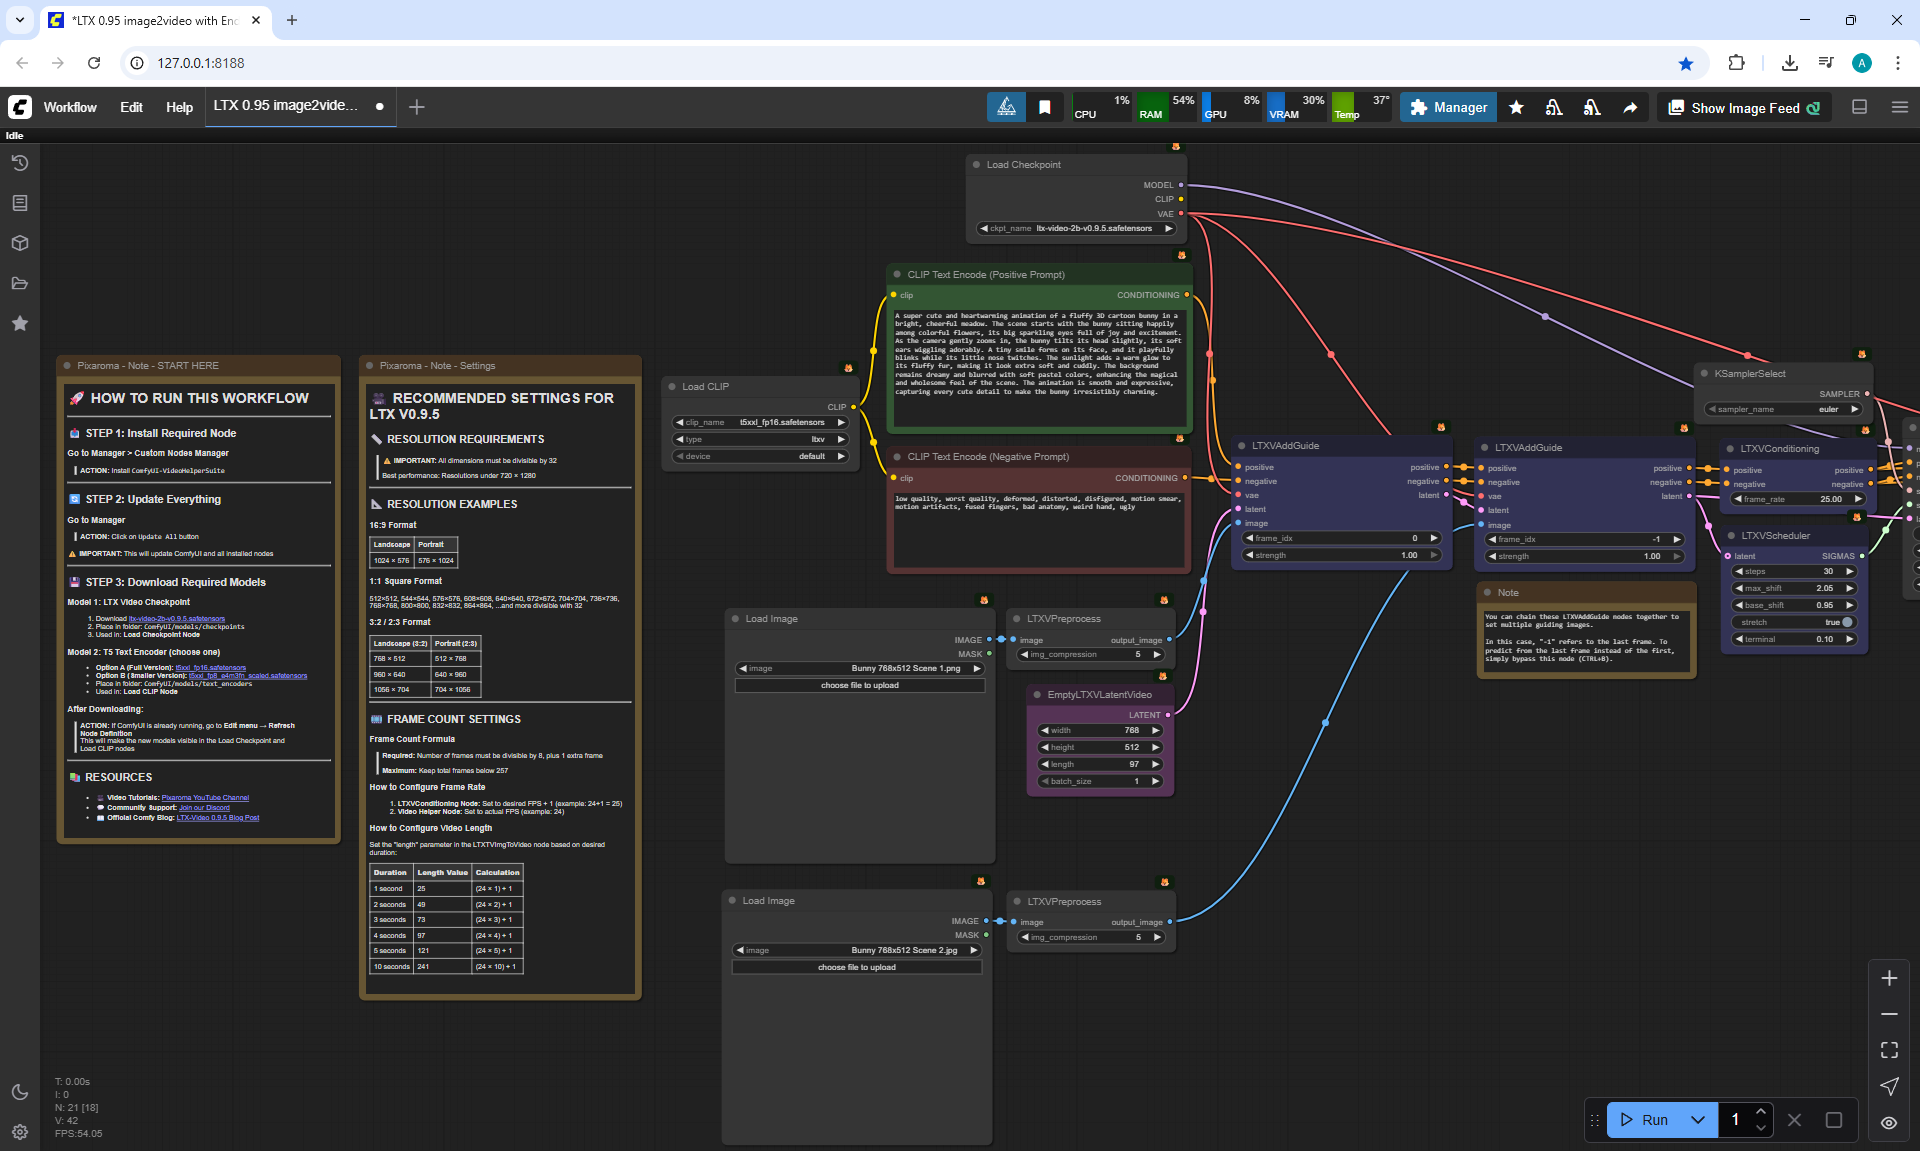Click fit view icon on canvas controls
1920x1151 pixels.
(x=1889, y=1050)
